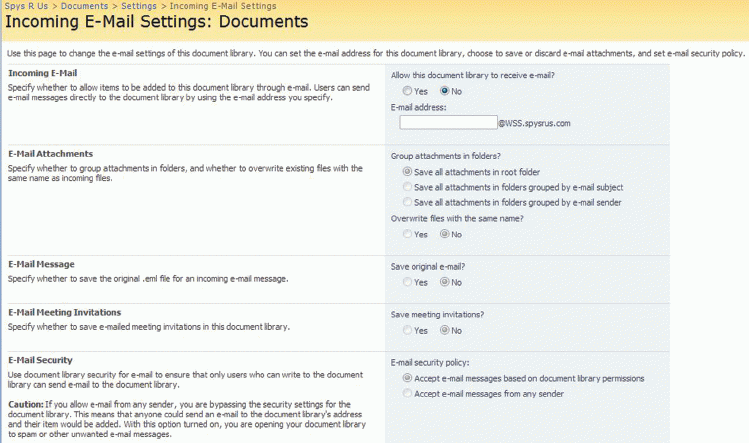The width and height of the screenshot is (749, 443).
Task: Choose Save all attachments in root folder
Action: [x=407, y=172]
